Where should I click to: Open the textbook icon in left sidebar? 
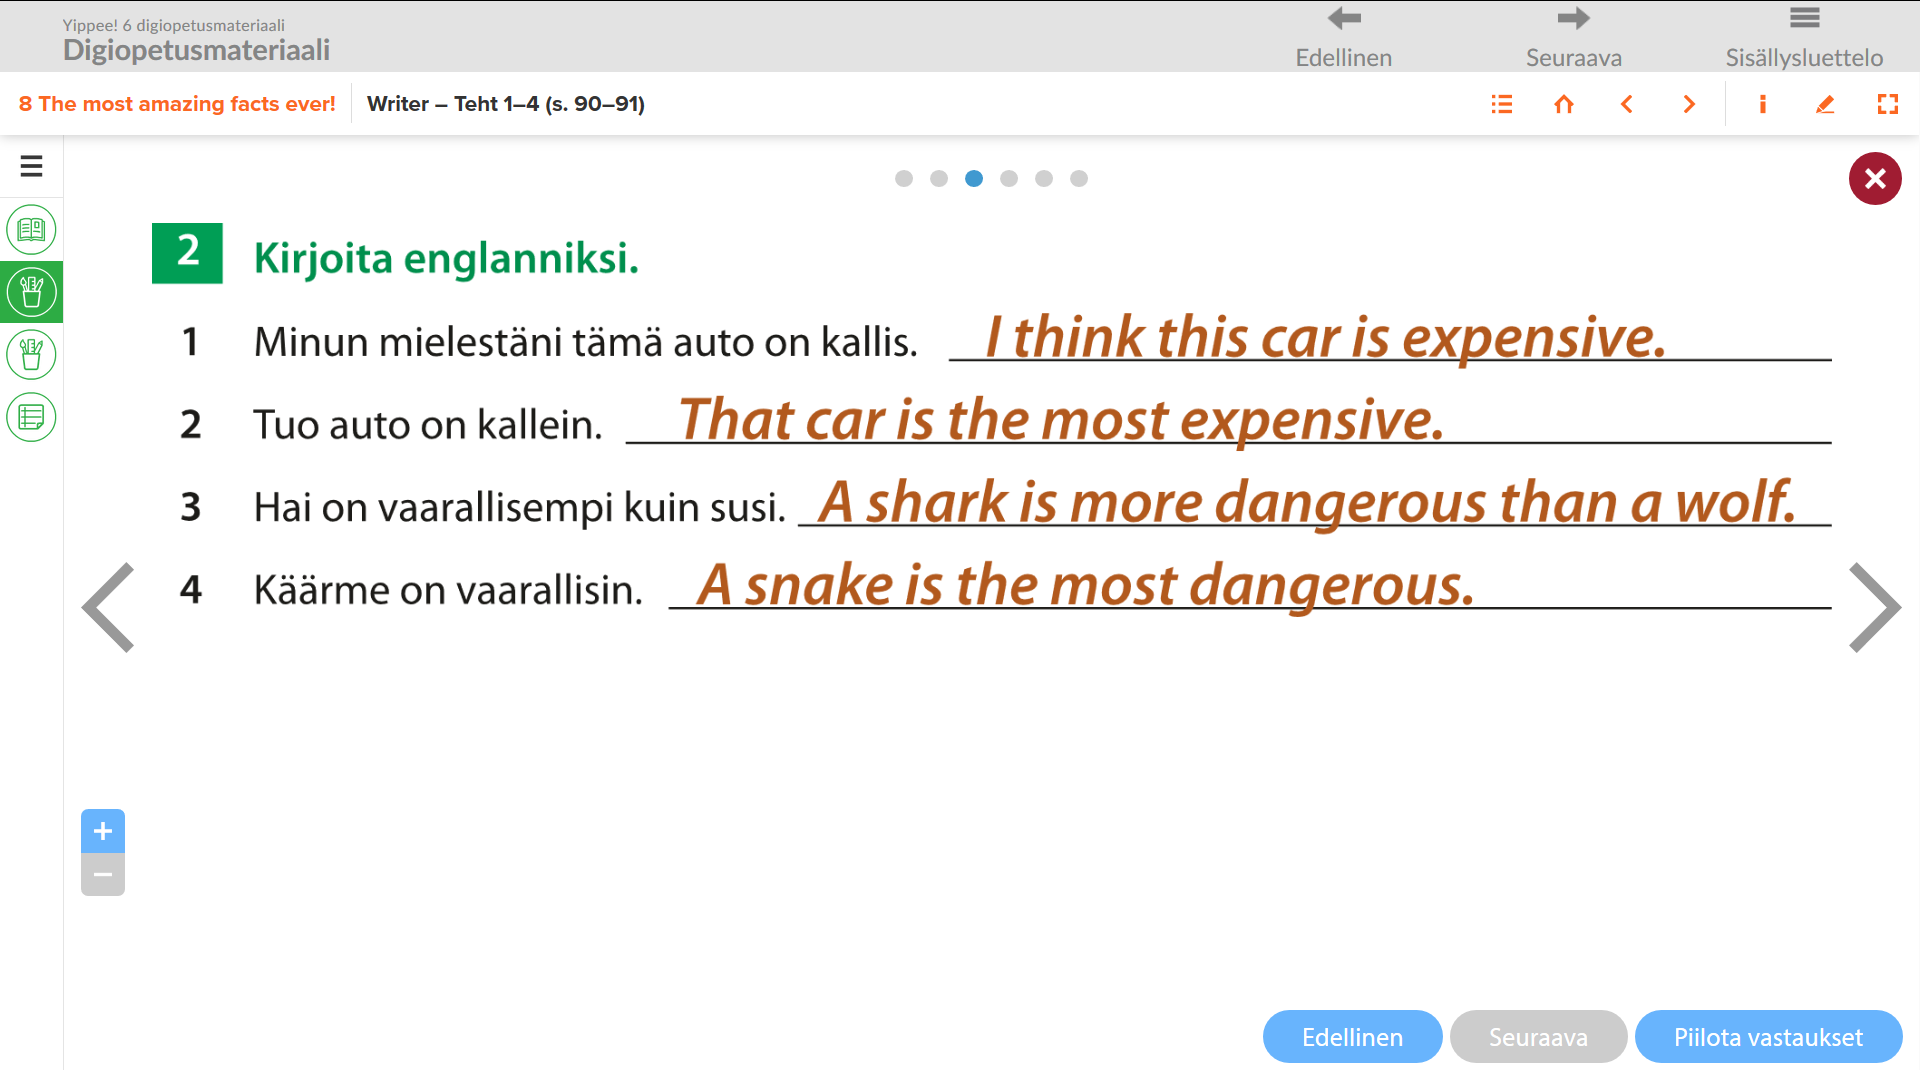[x=31, y=230]
